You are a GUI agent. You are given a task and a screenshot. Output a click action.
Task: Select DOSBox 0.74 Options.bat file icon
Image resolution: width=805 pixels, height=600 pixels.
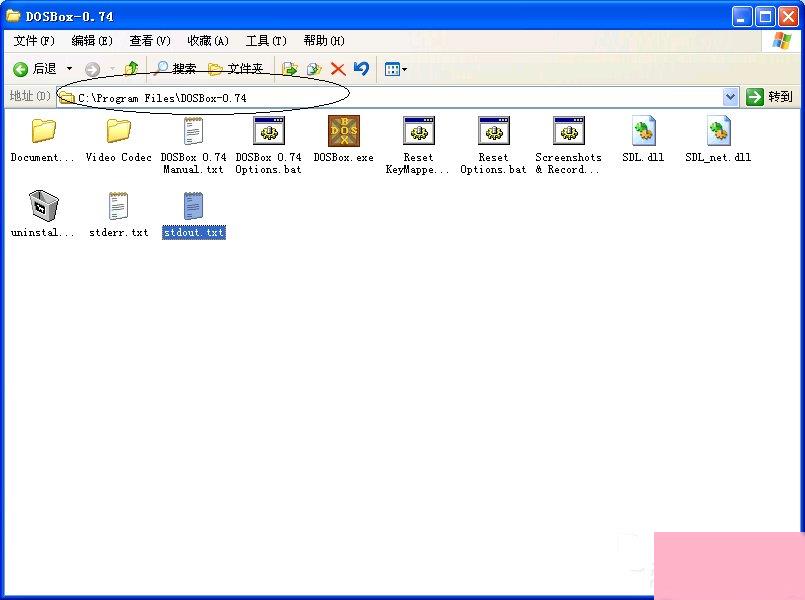pos(269,131)
